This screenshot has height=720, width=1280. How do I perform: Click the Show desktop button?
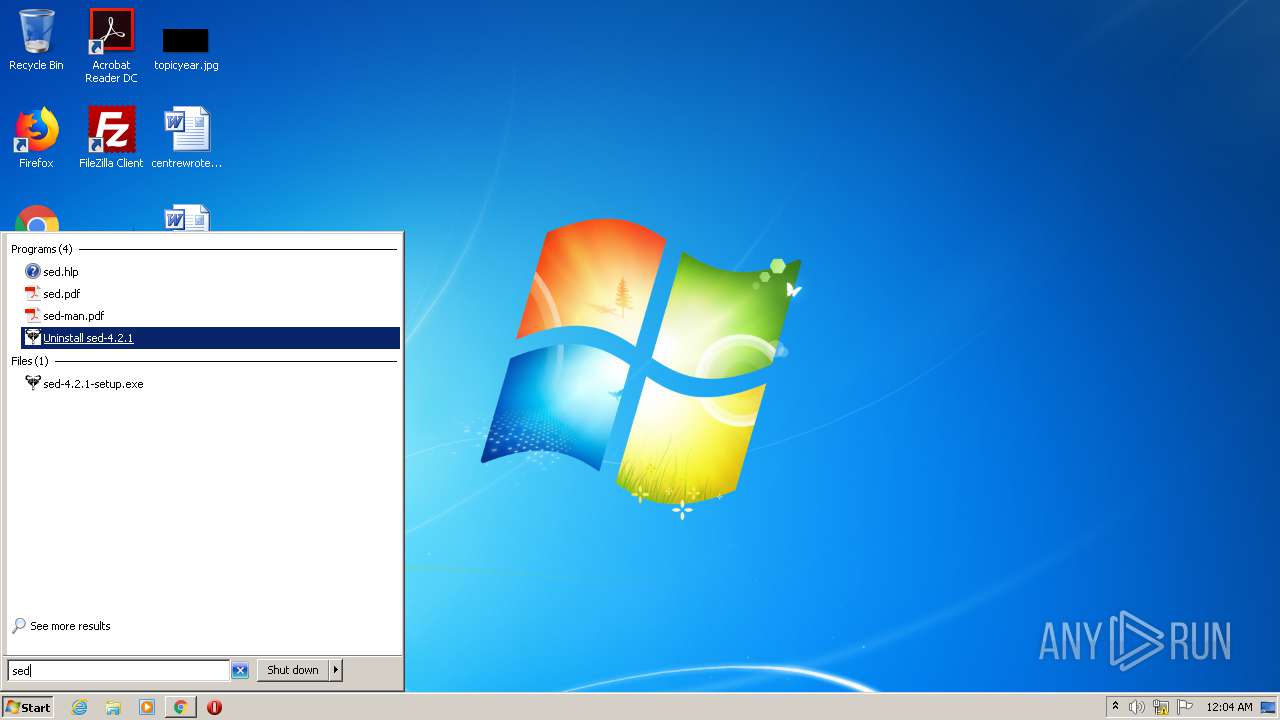coord(1268,707)
